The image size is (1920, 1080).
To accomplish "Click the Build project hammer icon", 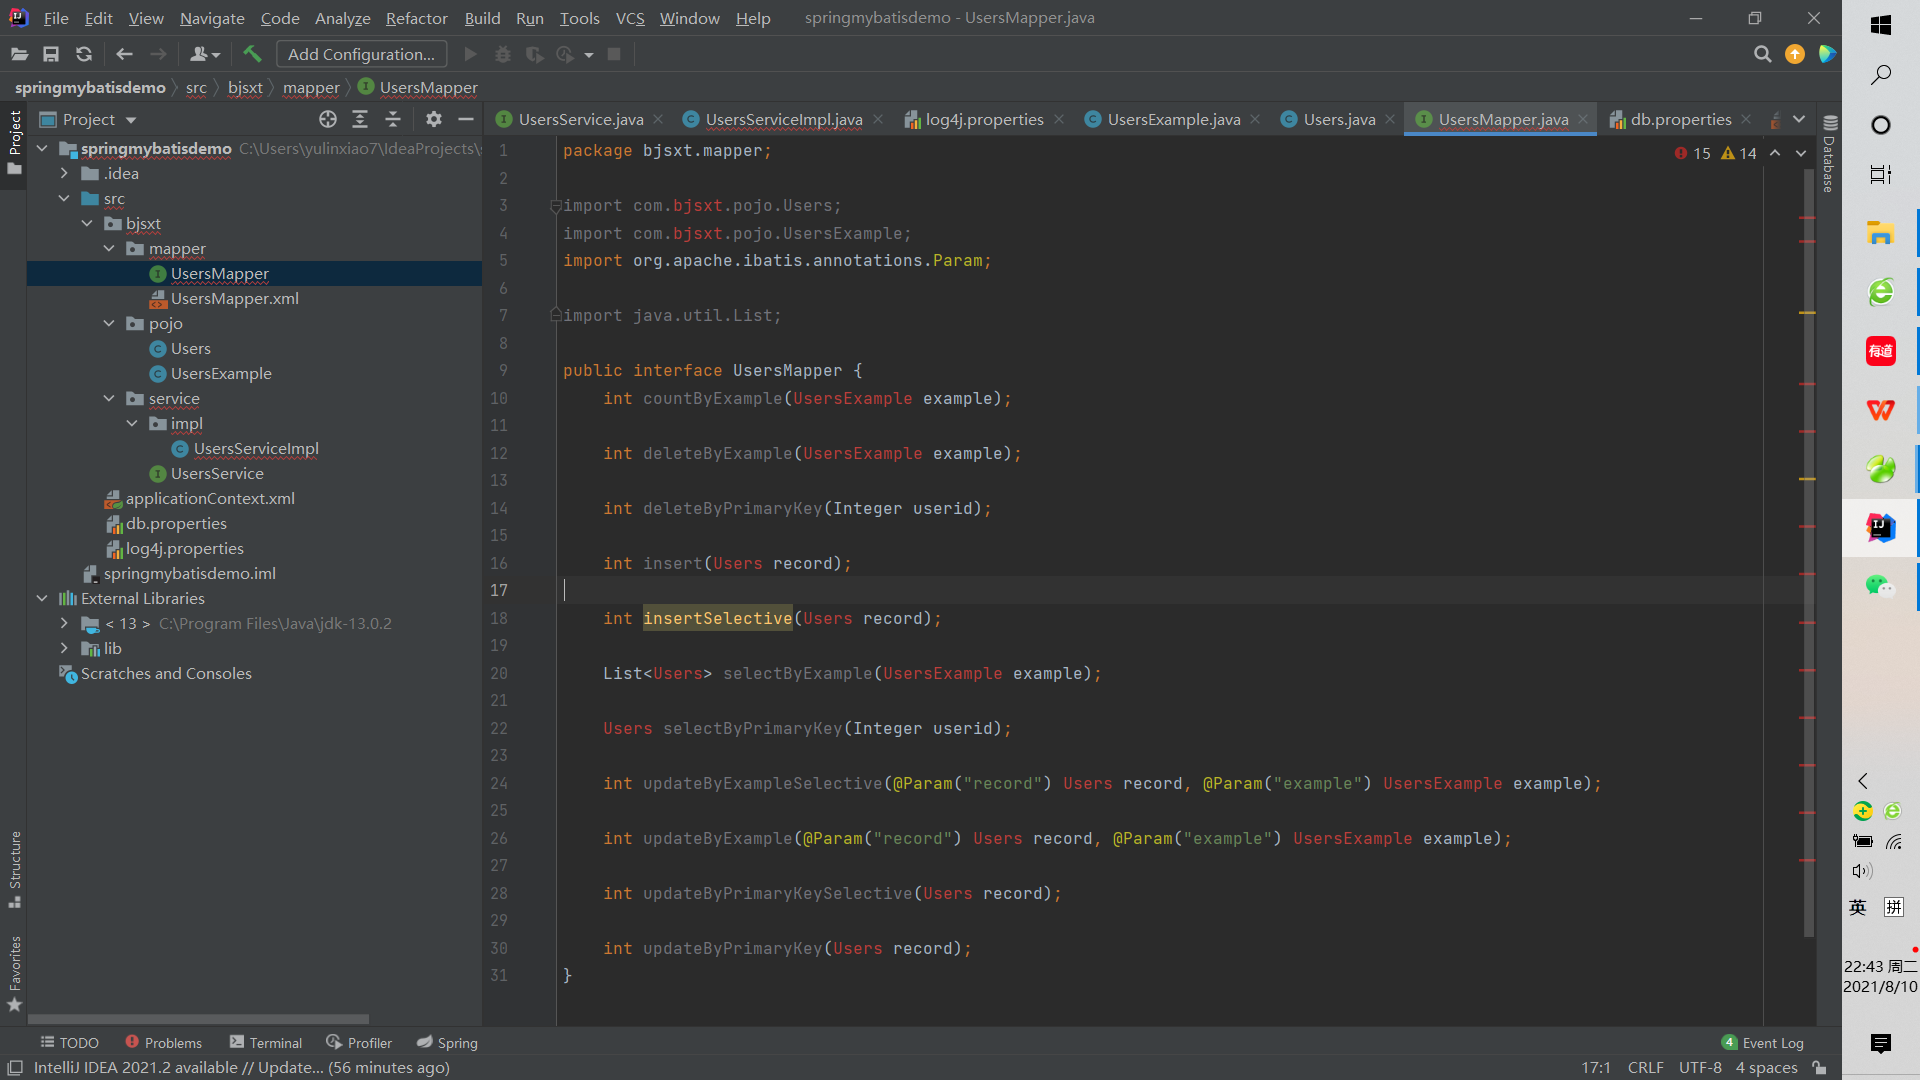I will click(x=252, y=54).
